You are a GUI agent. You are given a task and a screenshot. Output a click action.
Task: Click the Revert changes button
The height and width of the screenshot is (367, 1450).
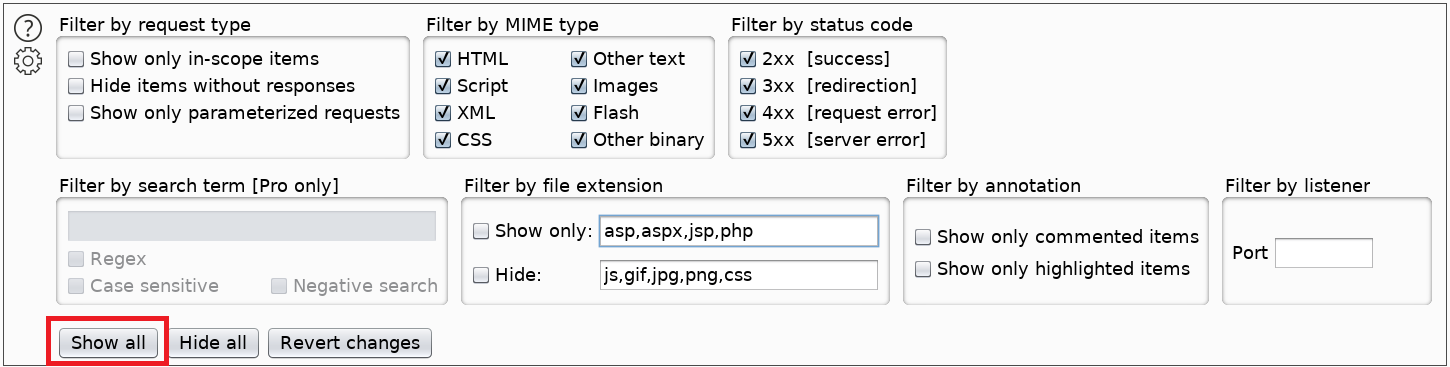pos(350,343)
